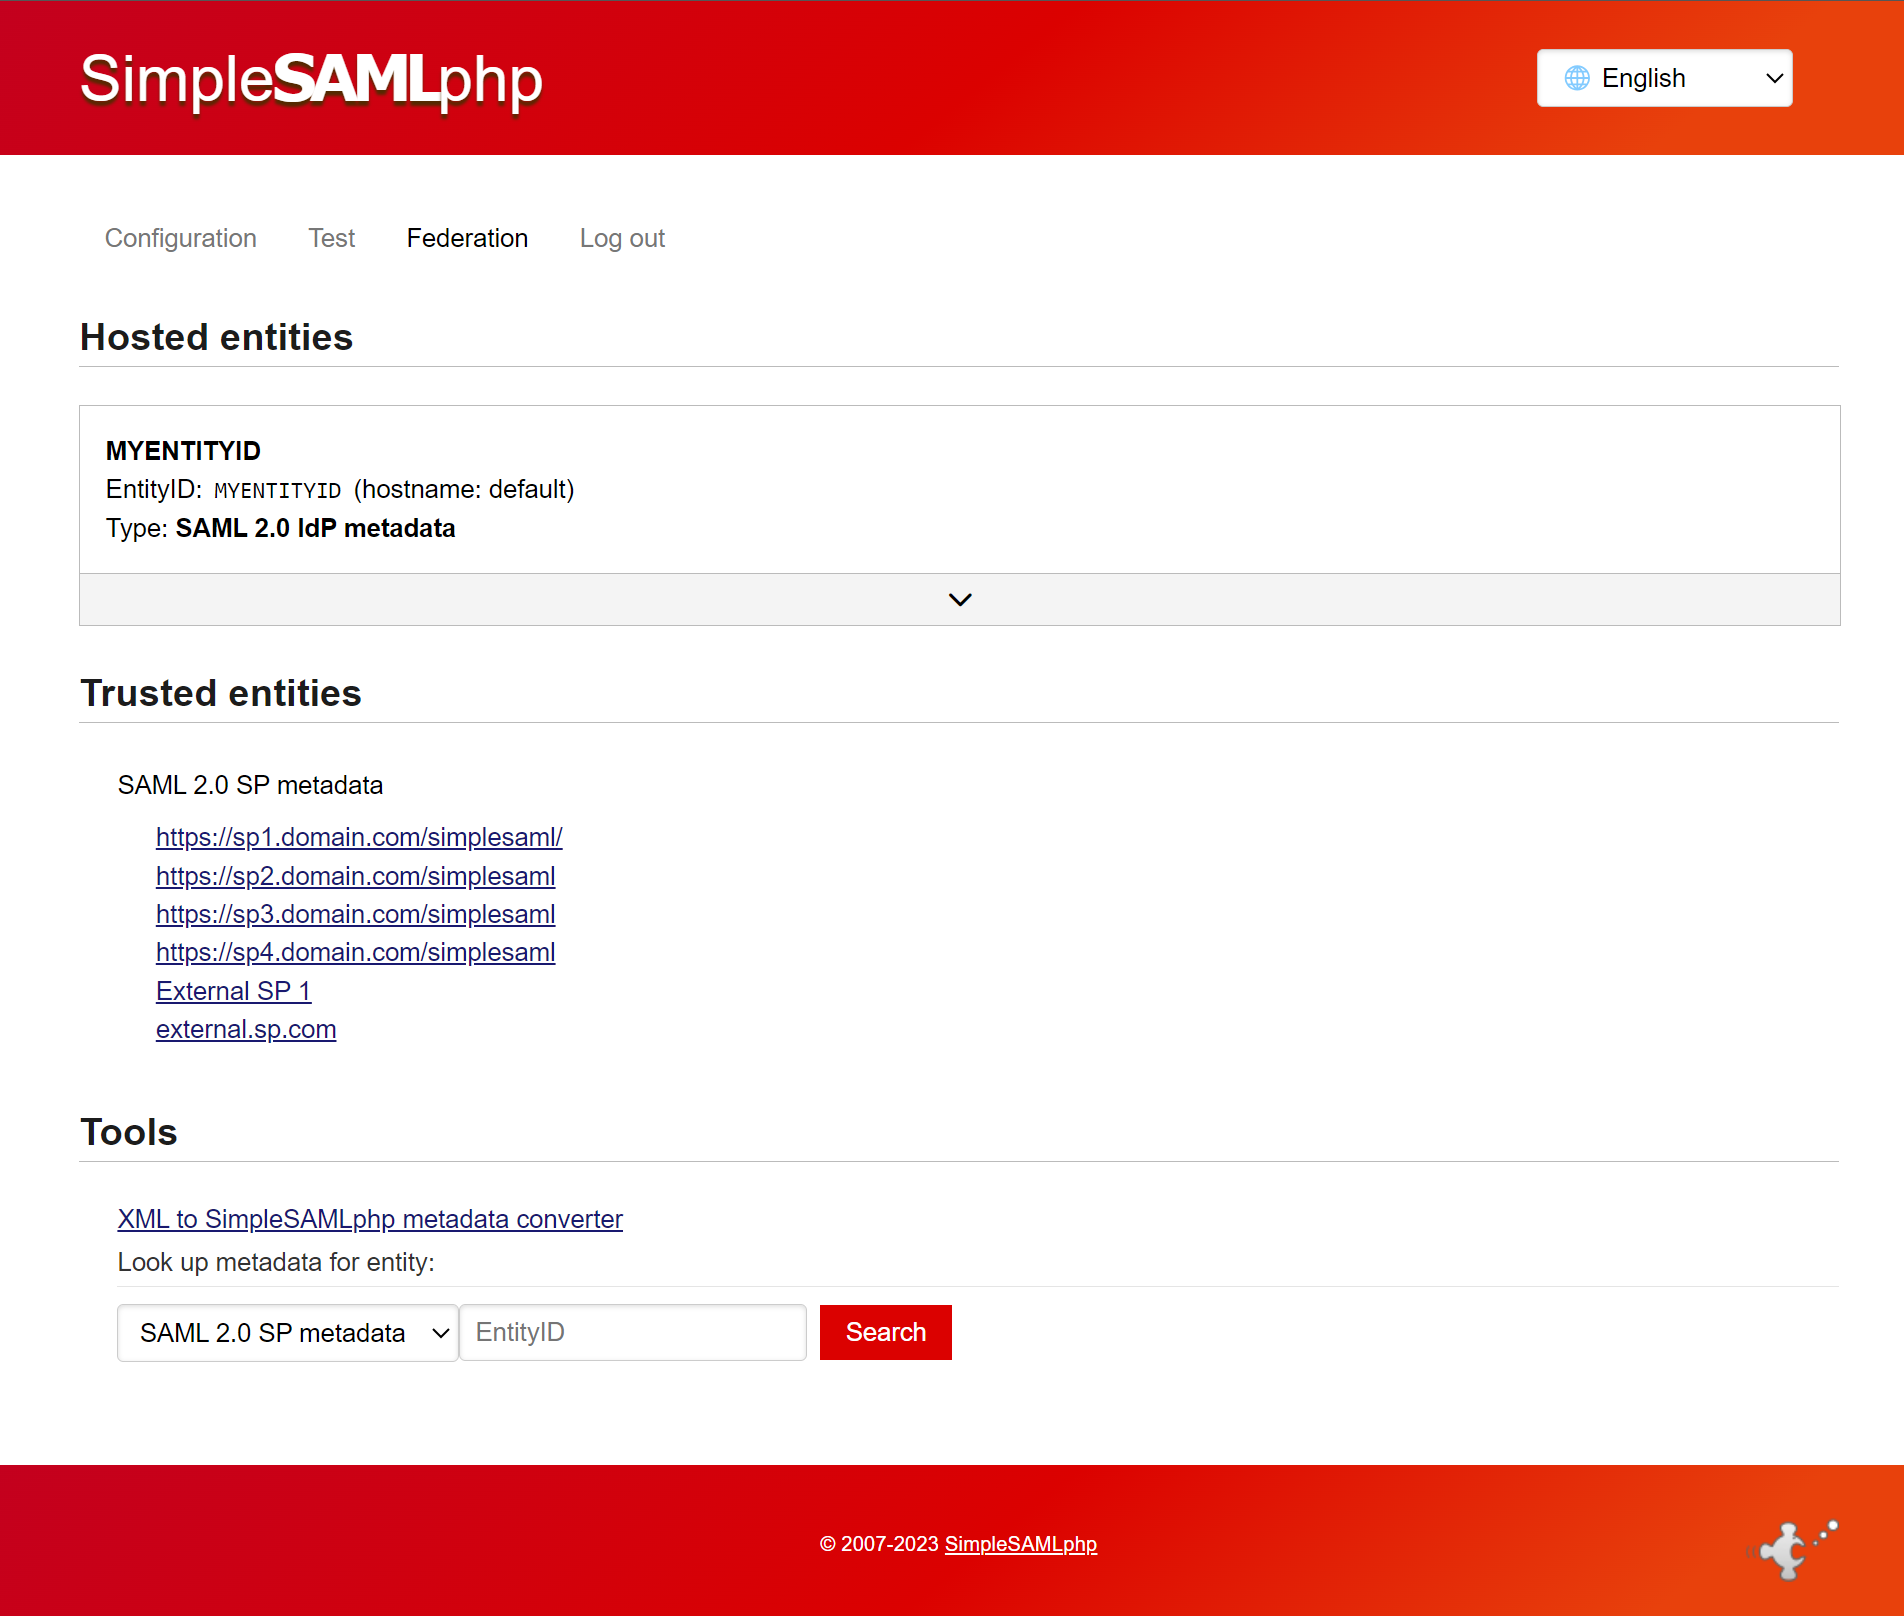1904x1616 pixels.
Task: Open the sp1.domain.com/simplesaml/ link
Action: click(359, 837)
